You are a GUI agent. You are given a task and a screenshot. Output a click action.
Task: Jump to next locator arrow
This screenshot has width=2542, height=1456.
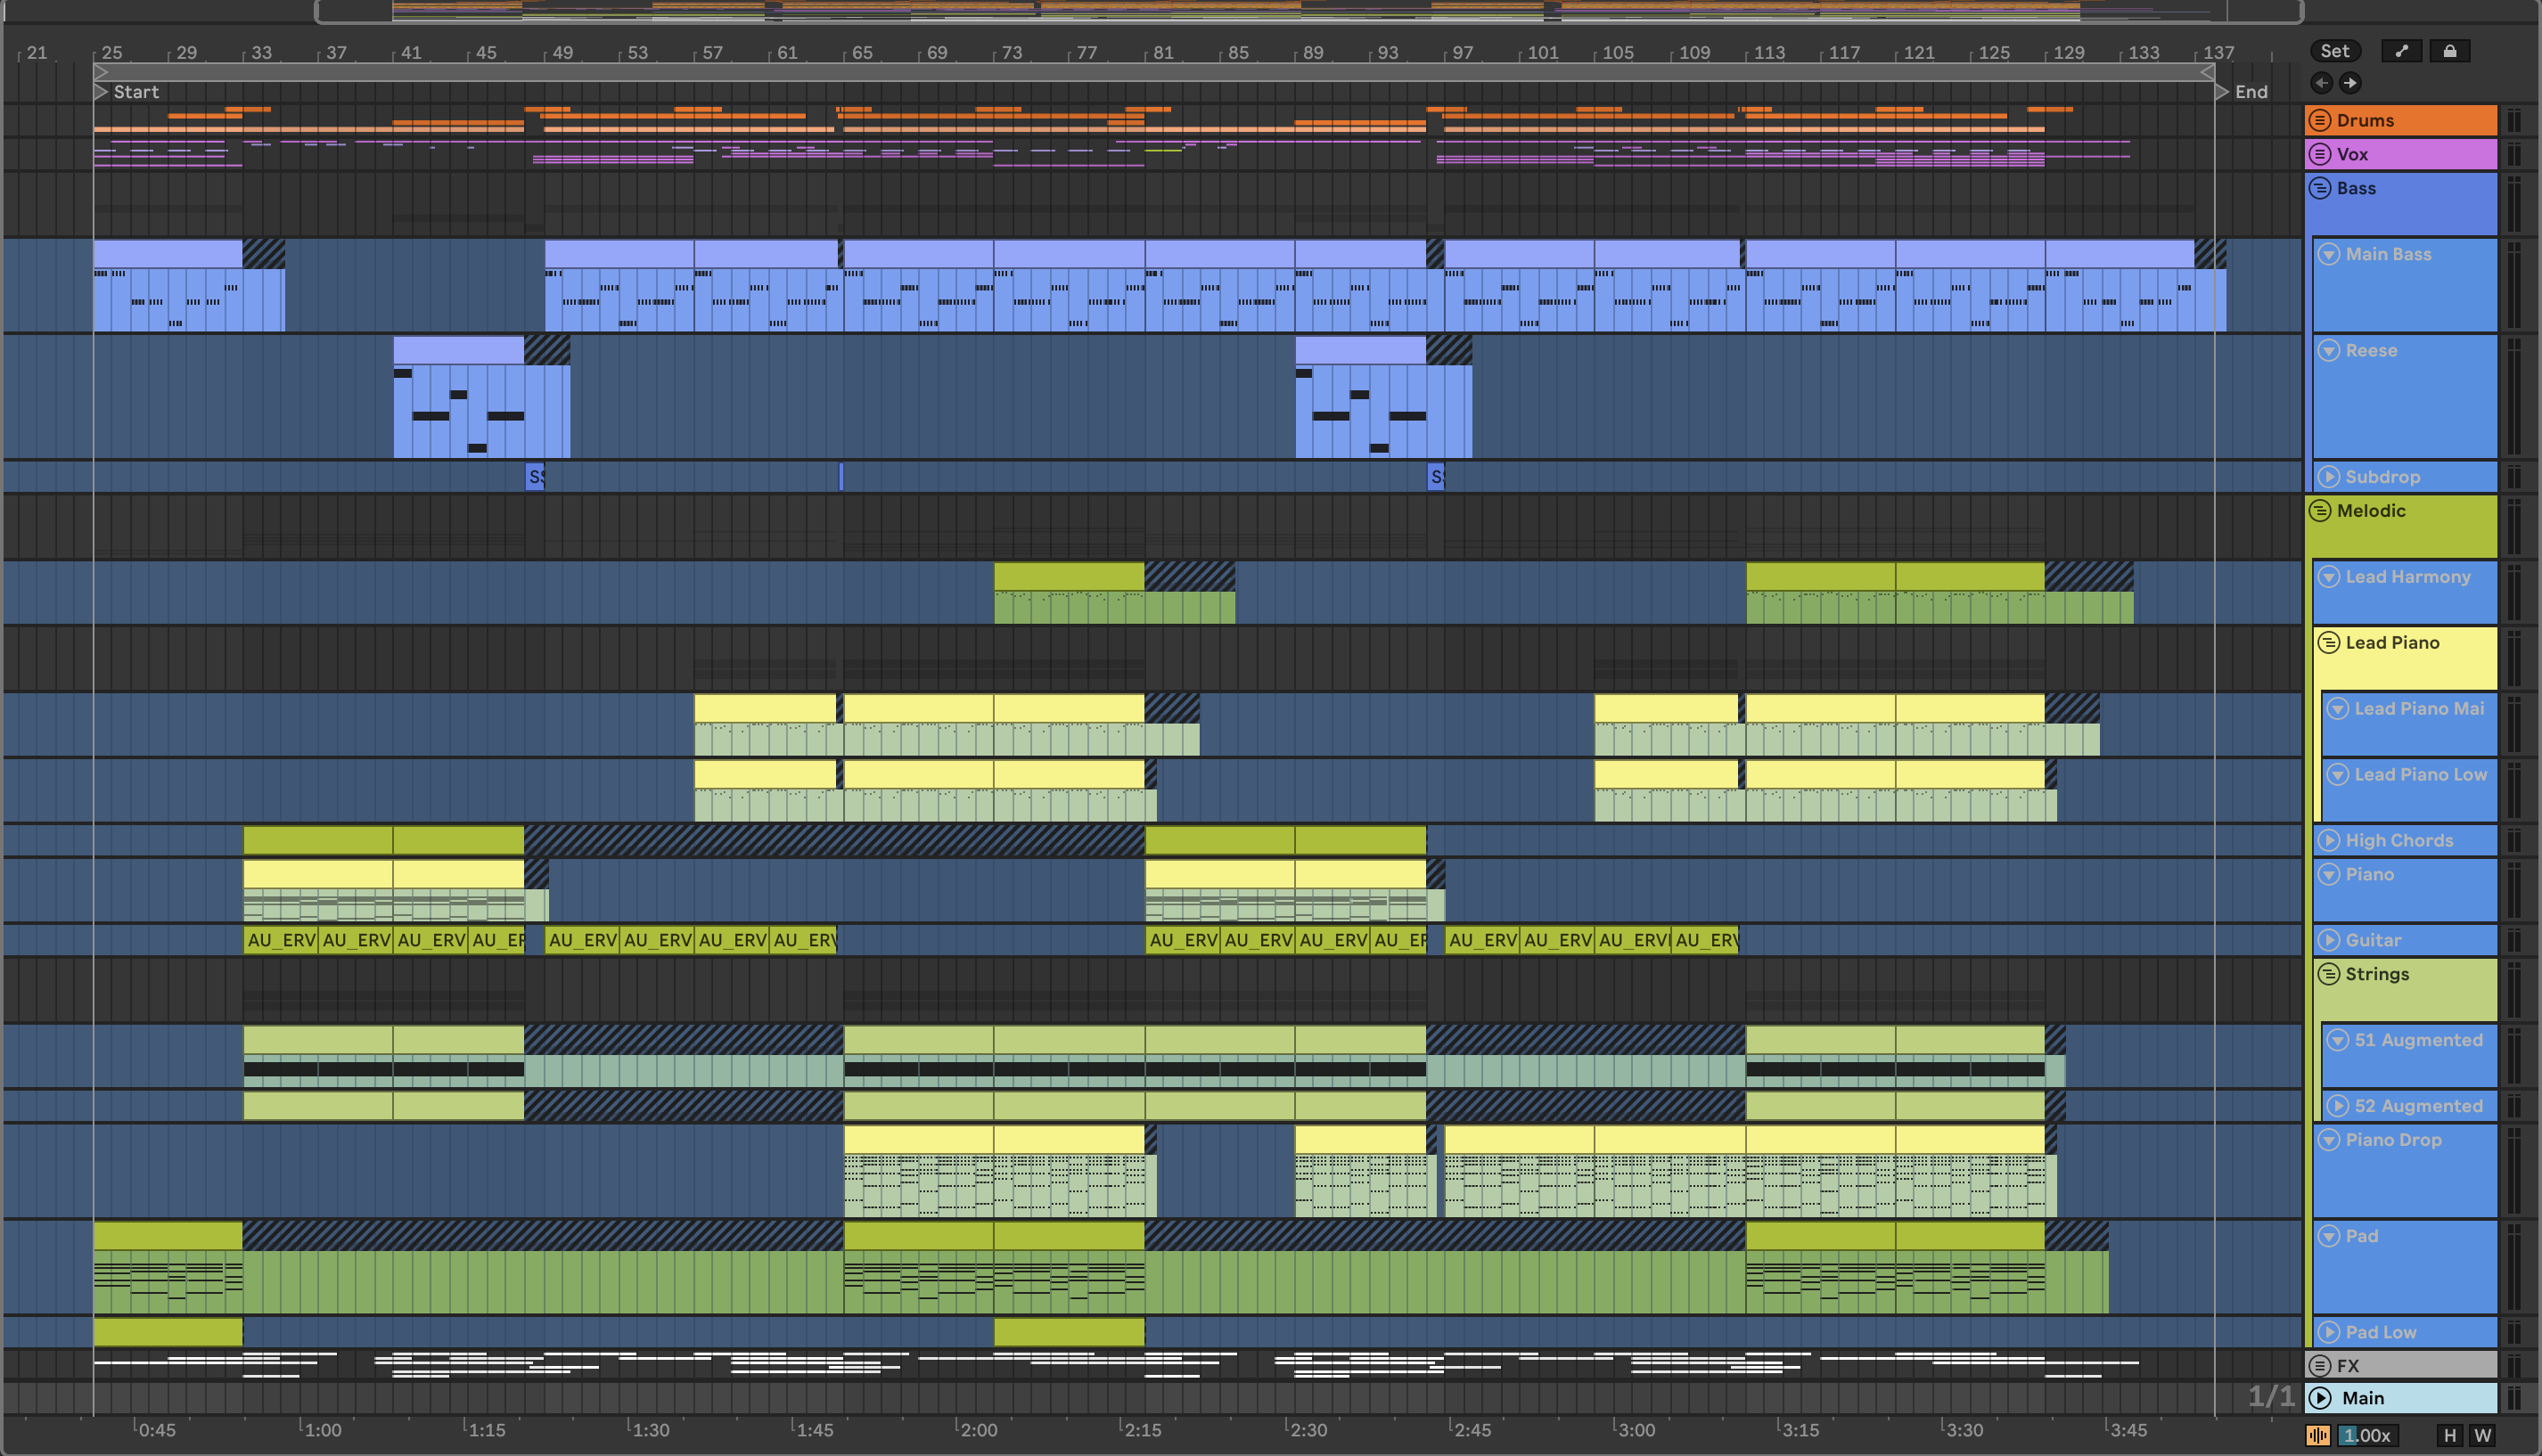[x=2350, y=83]
